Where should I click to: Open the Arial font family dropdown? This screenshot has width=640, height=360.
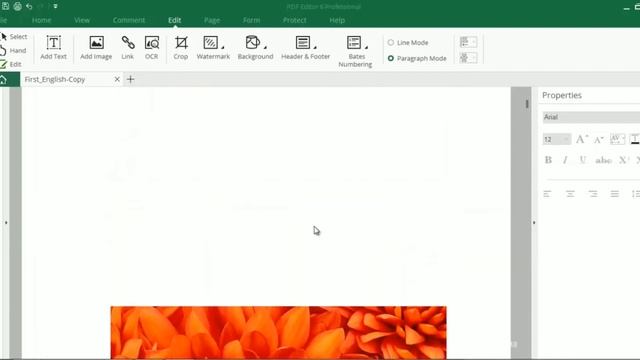pos(591,117)
